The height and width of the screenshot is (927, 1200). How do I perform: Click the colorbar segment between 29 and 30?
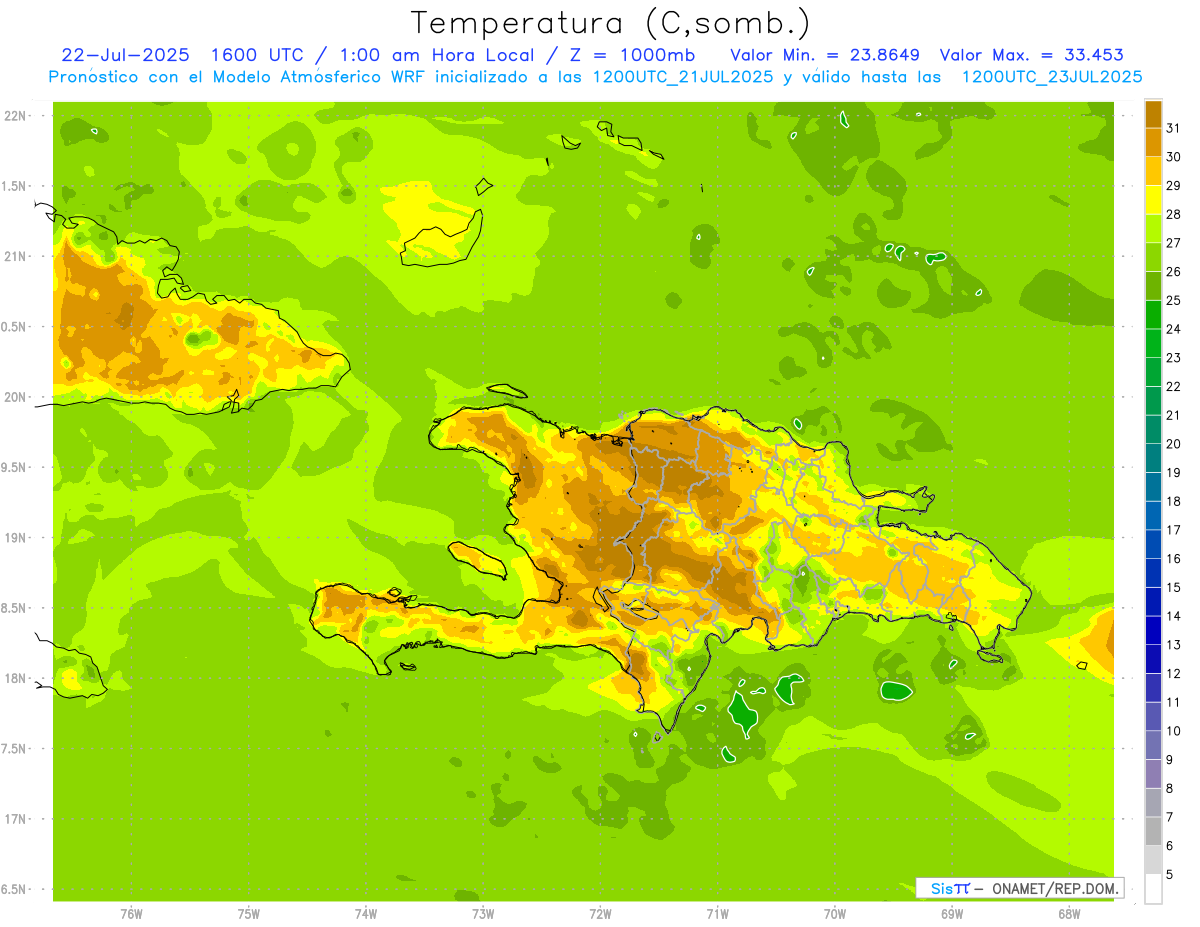(1153, 171)
